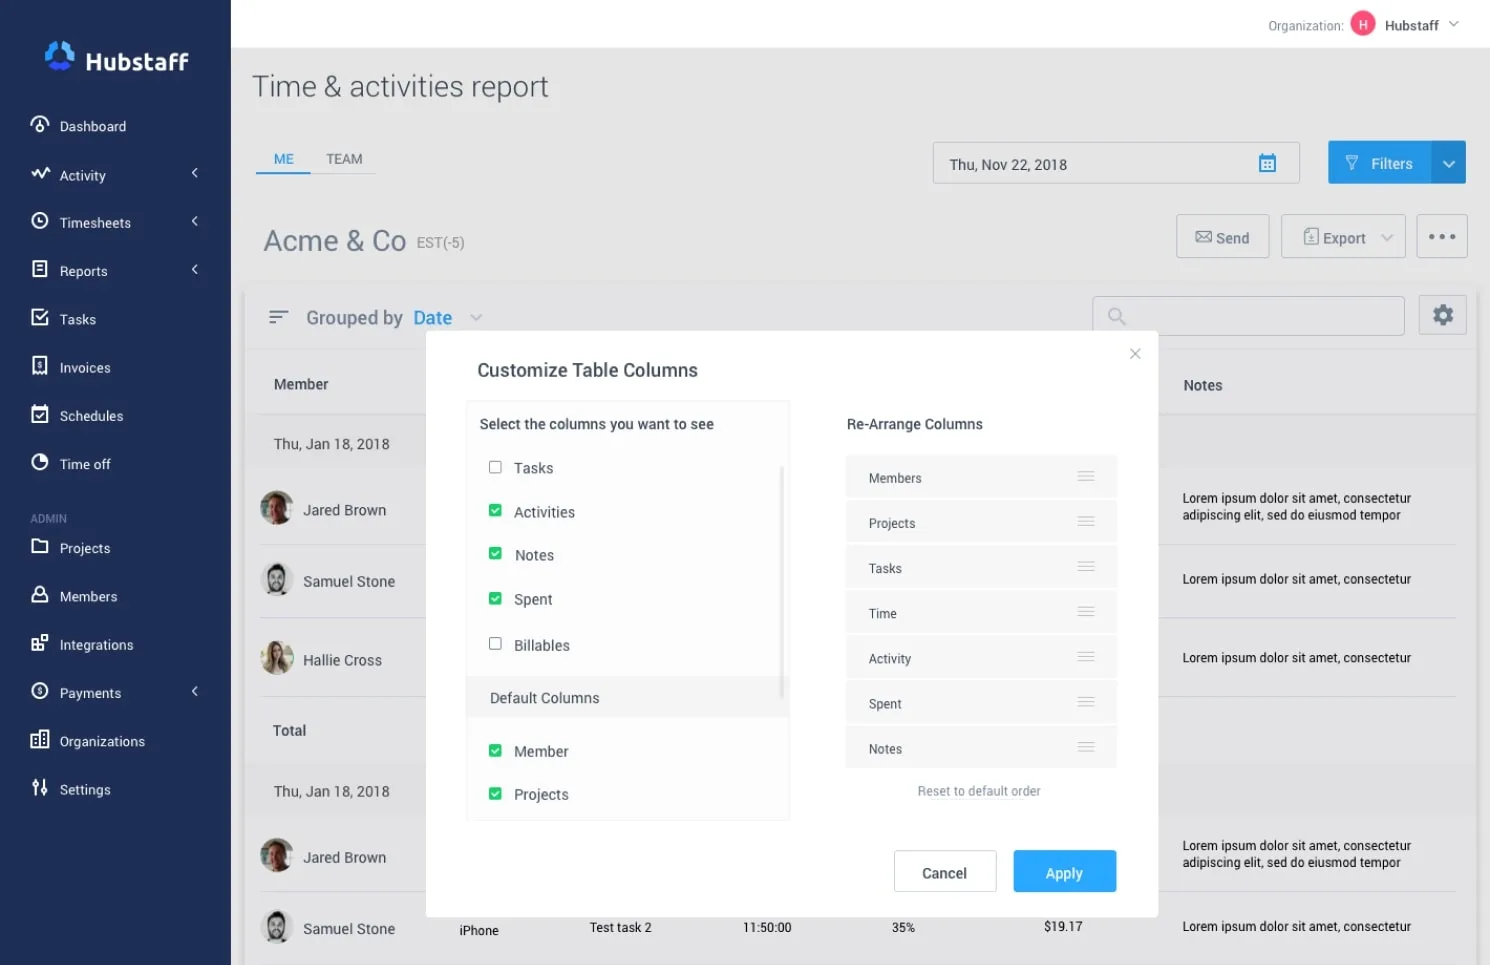
Task: Click the Hubstaff logo in the sidebar
Action: pos(116,59)
